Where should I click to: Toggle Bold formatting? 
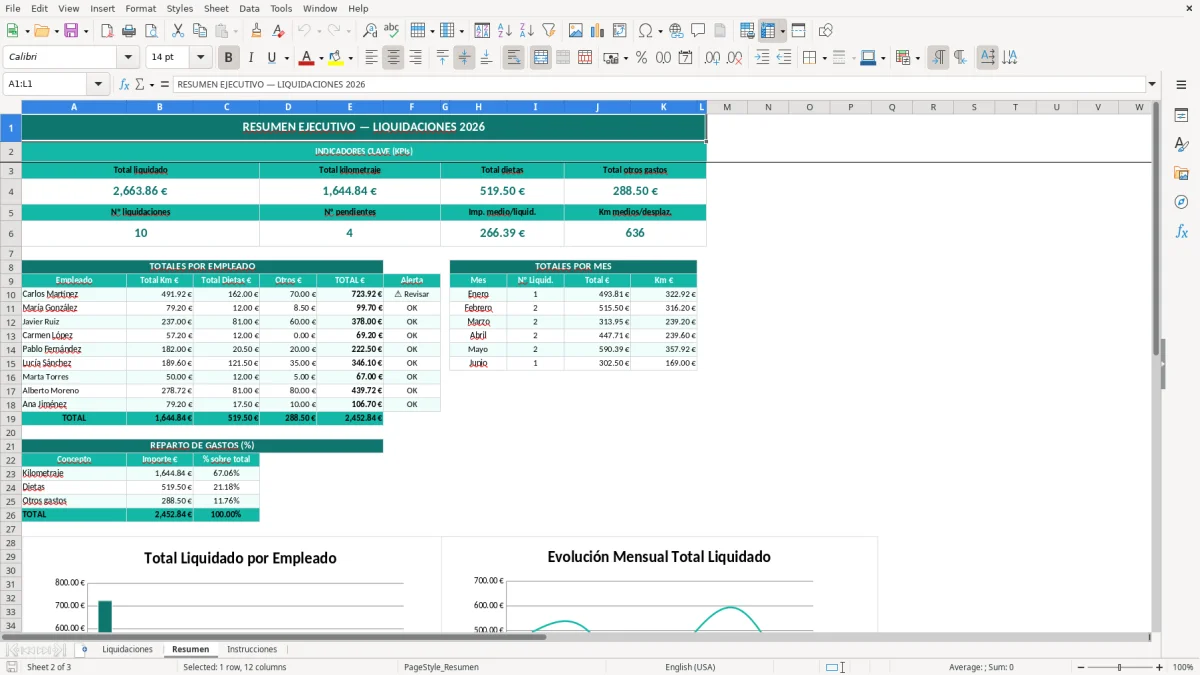pyautogui.click(x=228, y=58)
